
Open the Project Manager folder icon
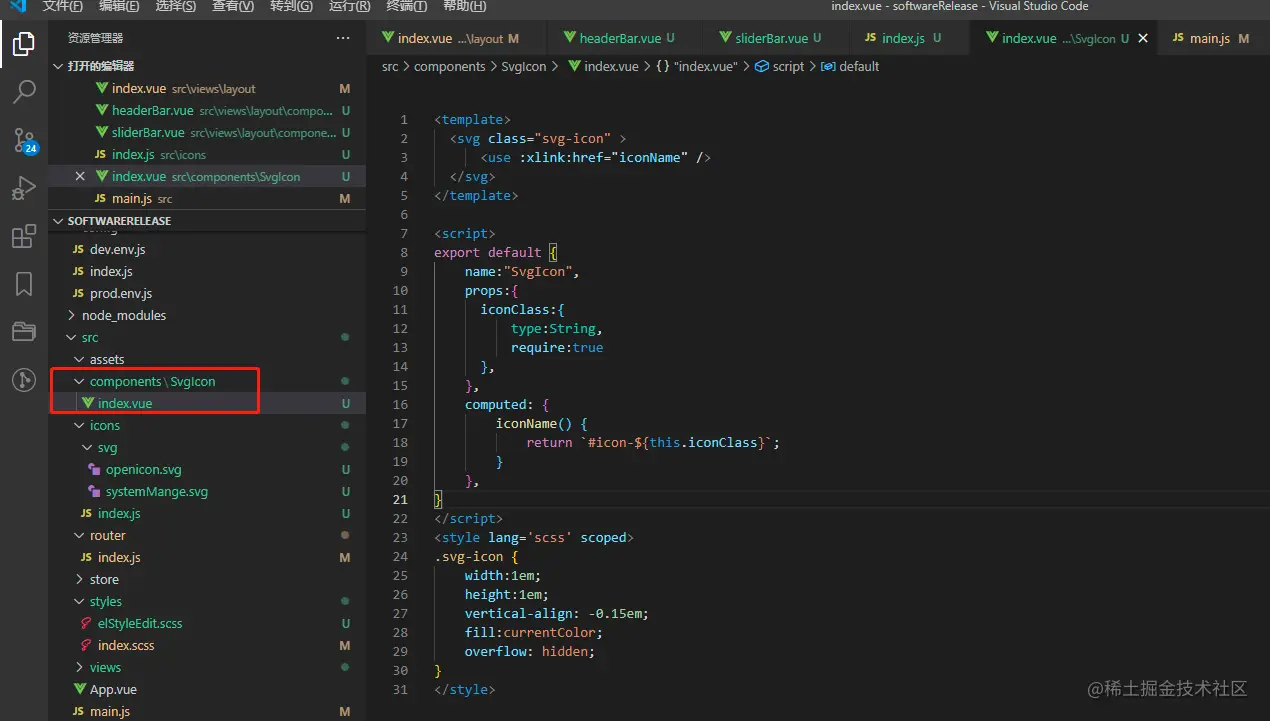(24, 332)
